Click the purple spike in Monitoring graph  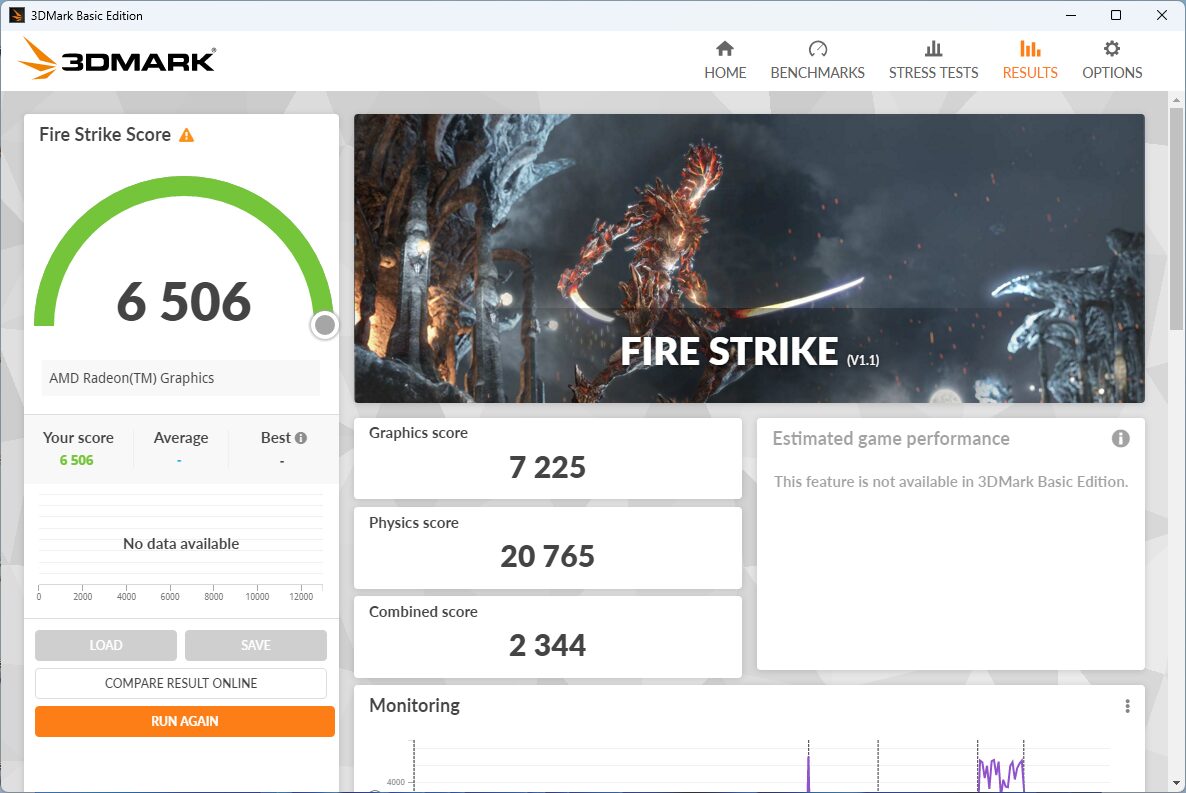click(x=809, y=772)
